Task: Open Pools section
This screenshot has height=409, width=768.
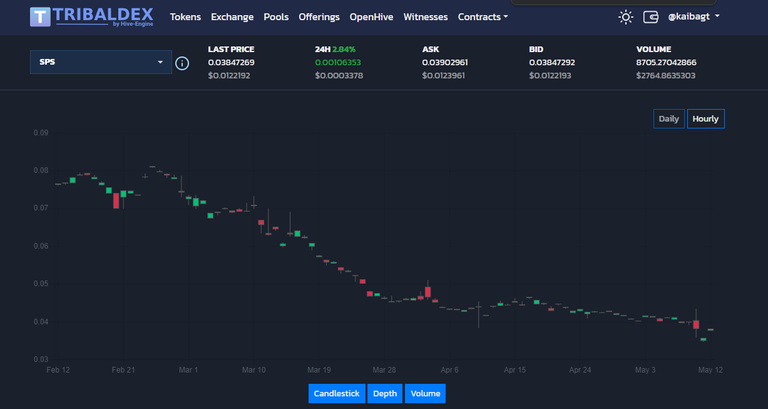Action: 276,17
